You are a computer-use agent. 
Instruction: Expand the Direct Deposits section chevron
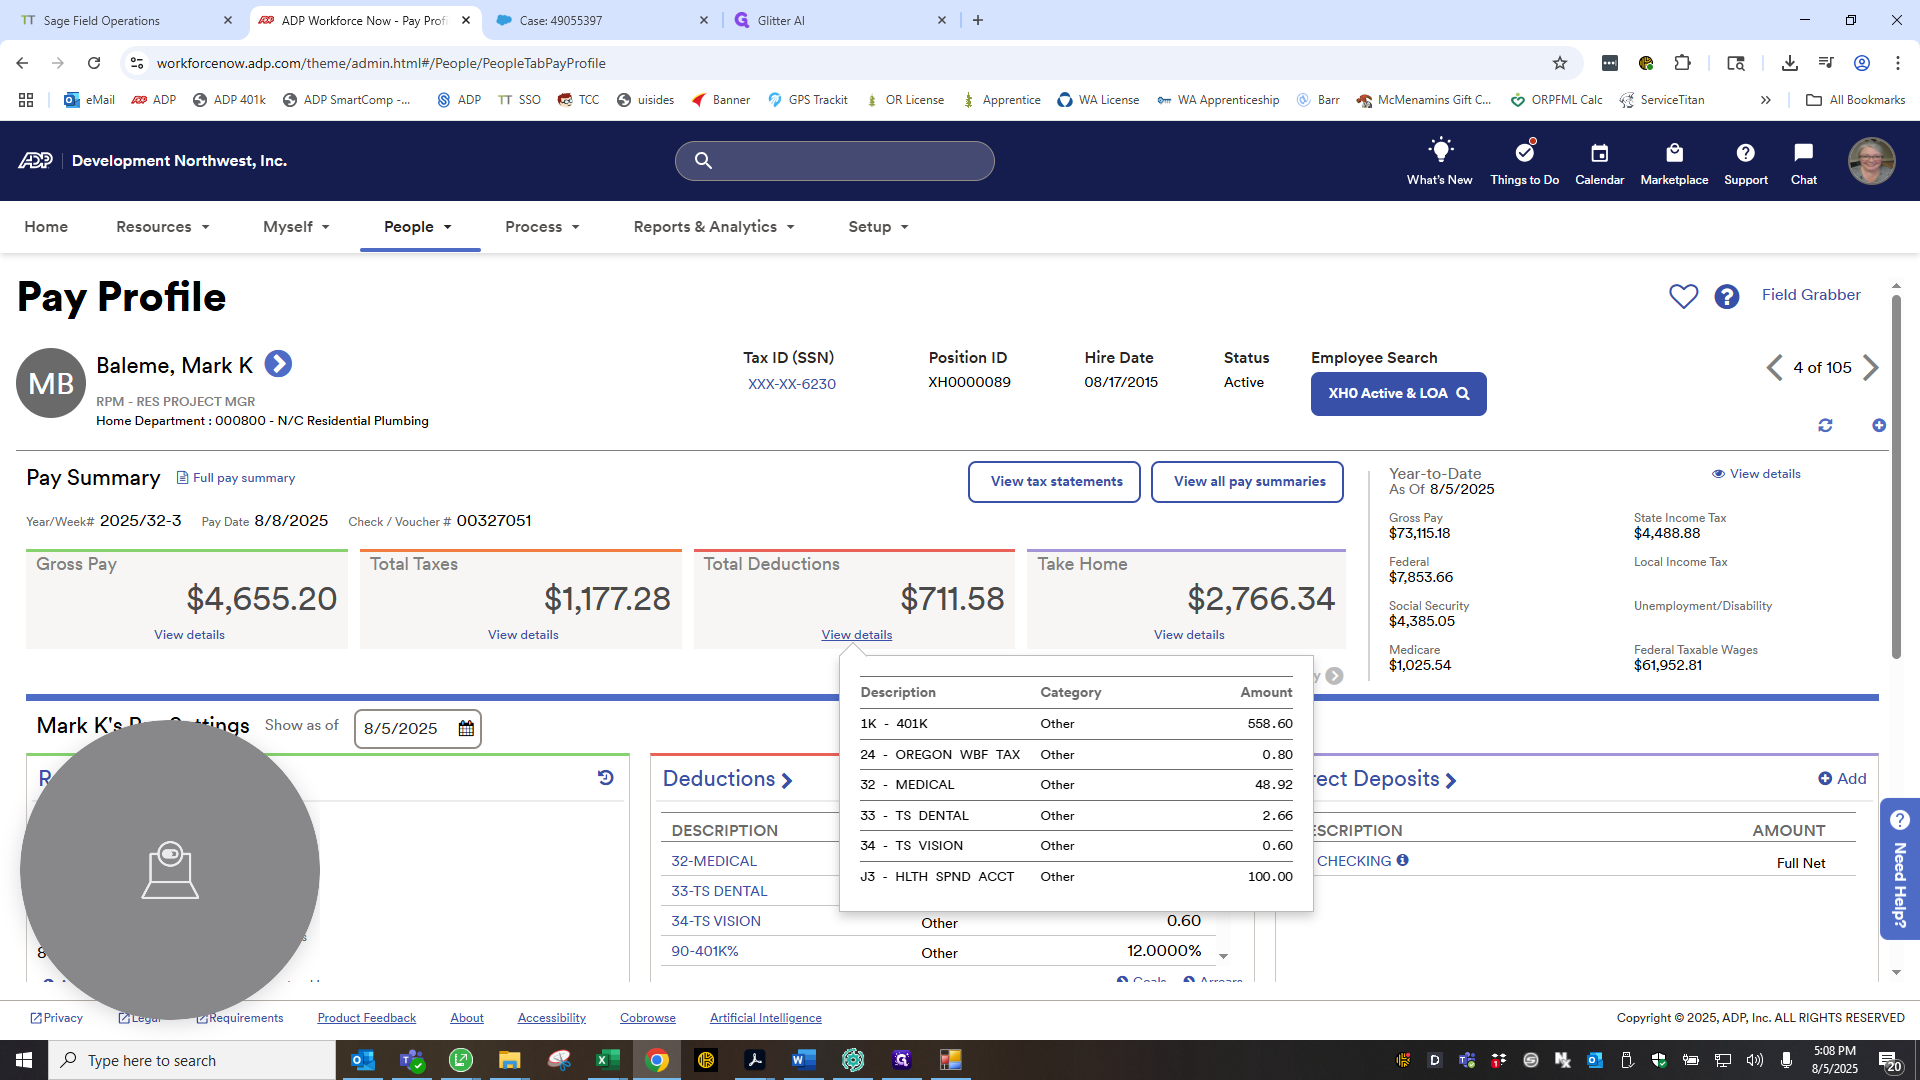pyautogui.click(x=1451, y=781)
